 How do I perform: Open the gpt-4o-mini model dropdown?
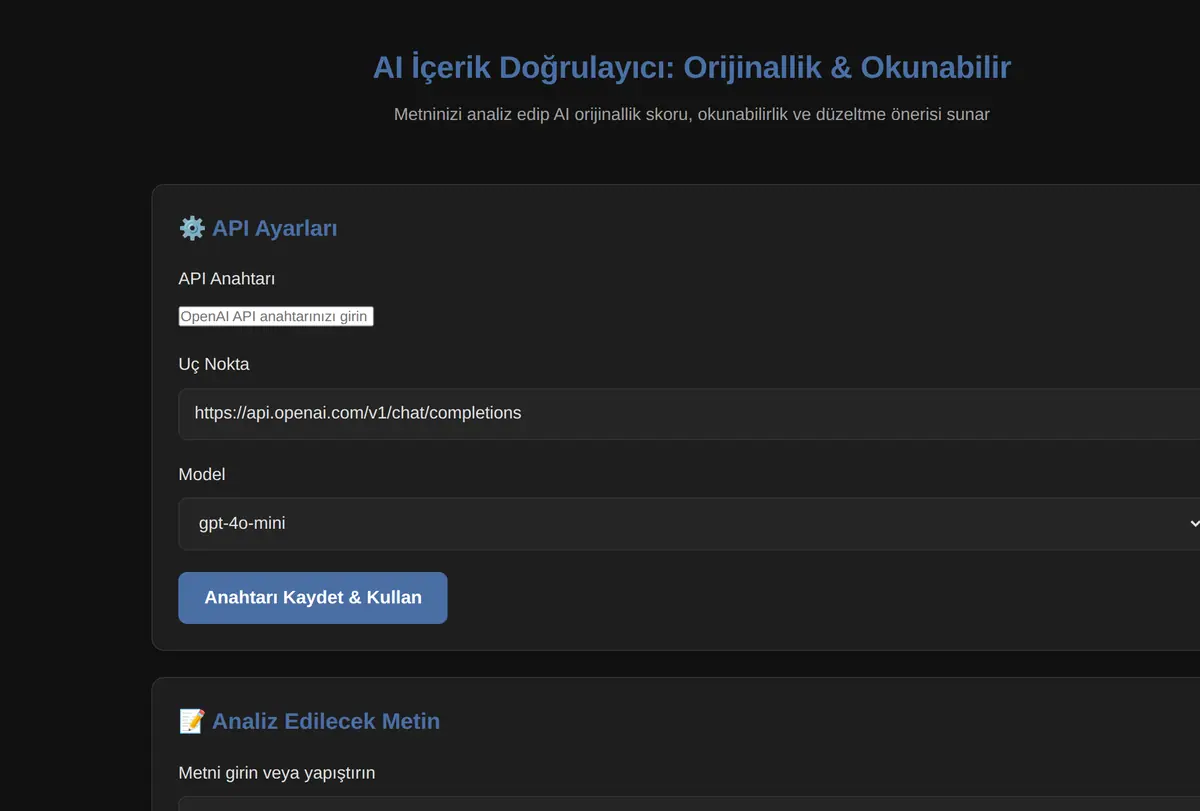pos(690,523)
